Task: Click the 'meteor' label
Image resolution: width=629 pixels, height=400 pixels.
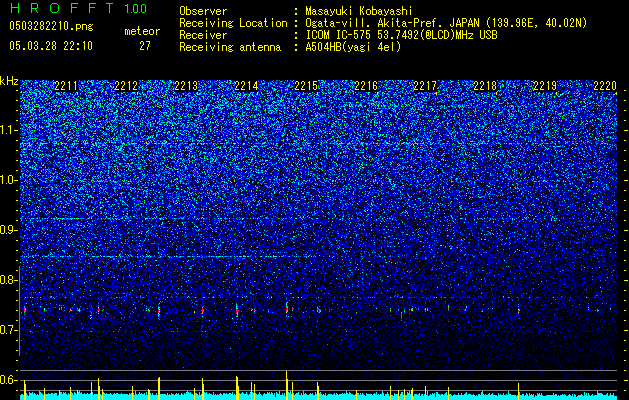Action: (142, 31)
